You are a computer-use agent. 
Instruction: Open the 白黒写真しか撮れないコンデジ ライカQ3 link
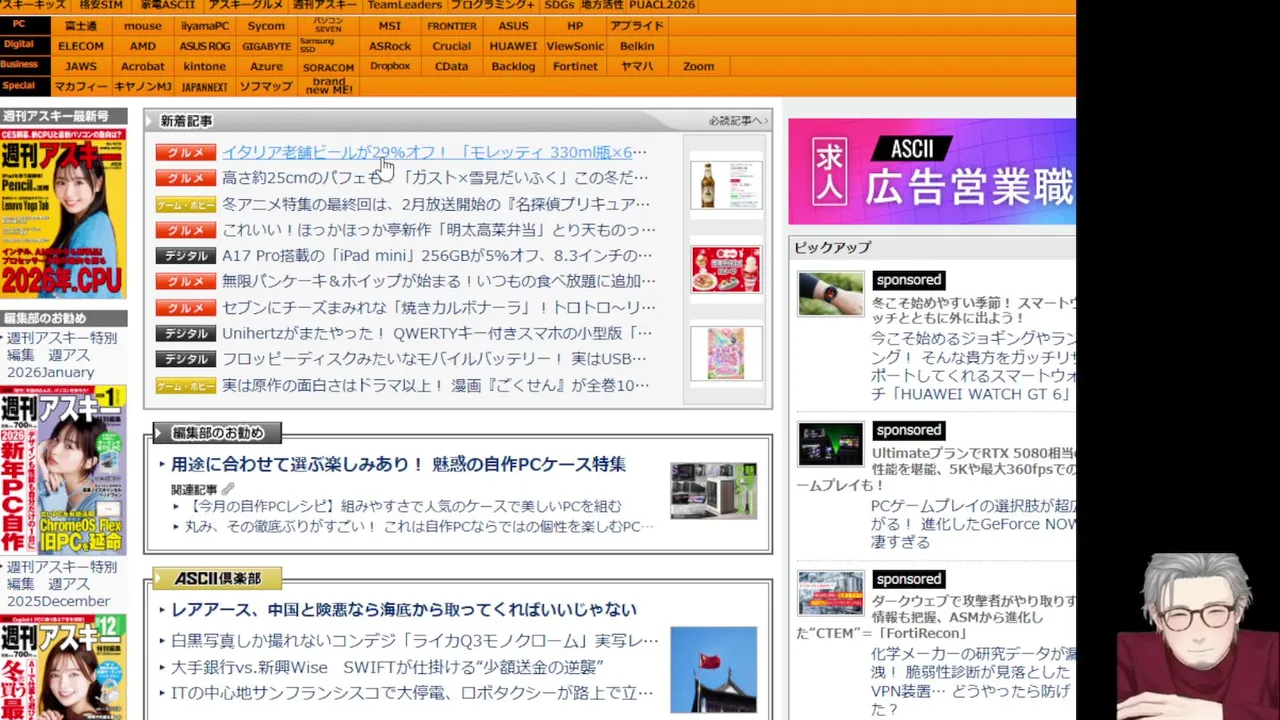click(415, 641)
